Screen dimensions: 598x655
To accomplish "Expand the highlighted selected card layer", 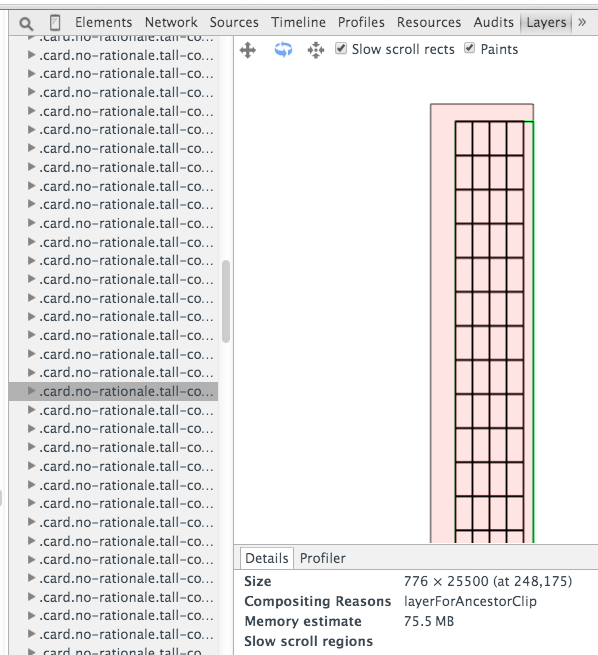I will click(x=31, y=391).
